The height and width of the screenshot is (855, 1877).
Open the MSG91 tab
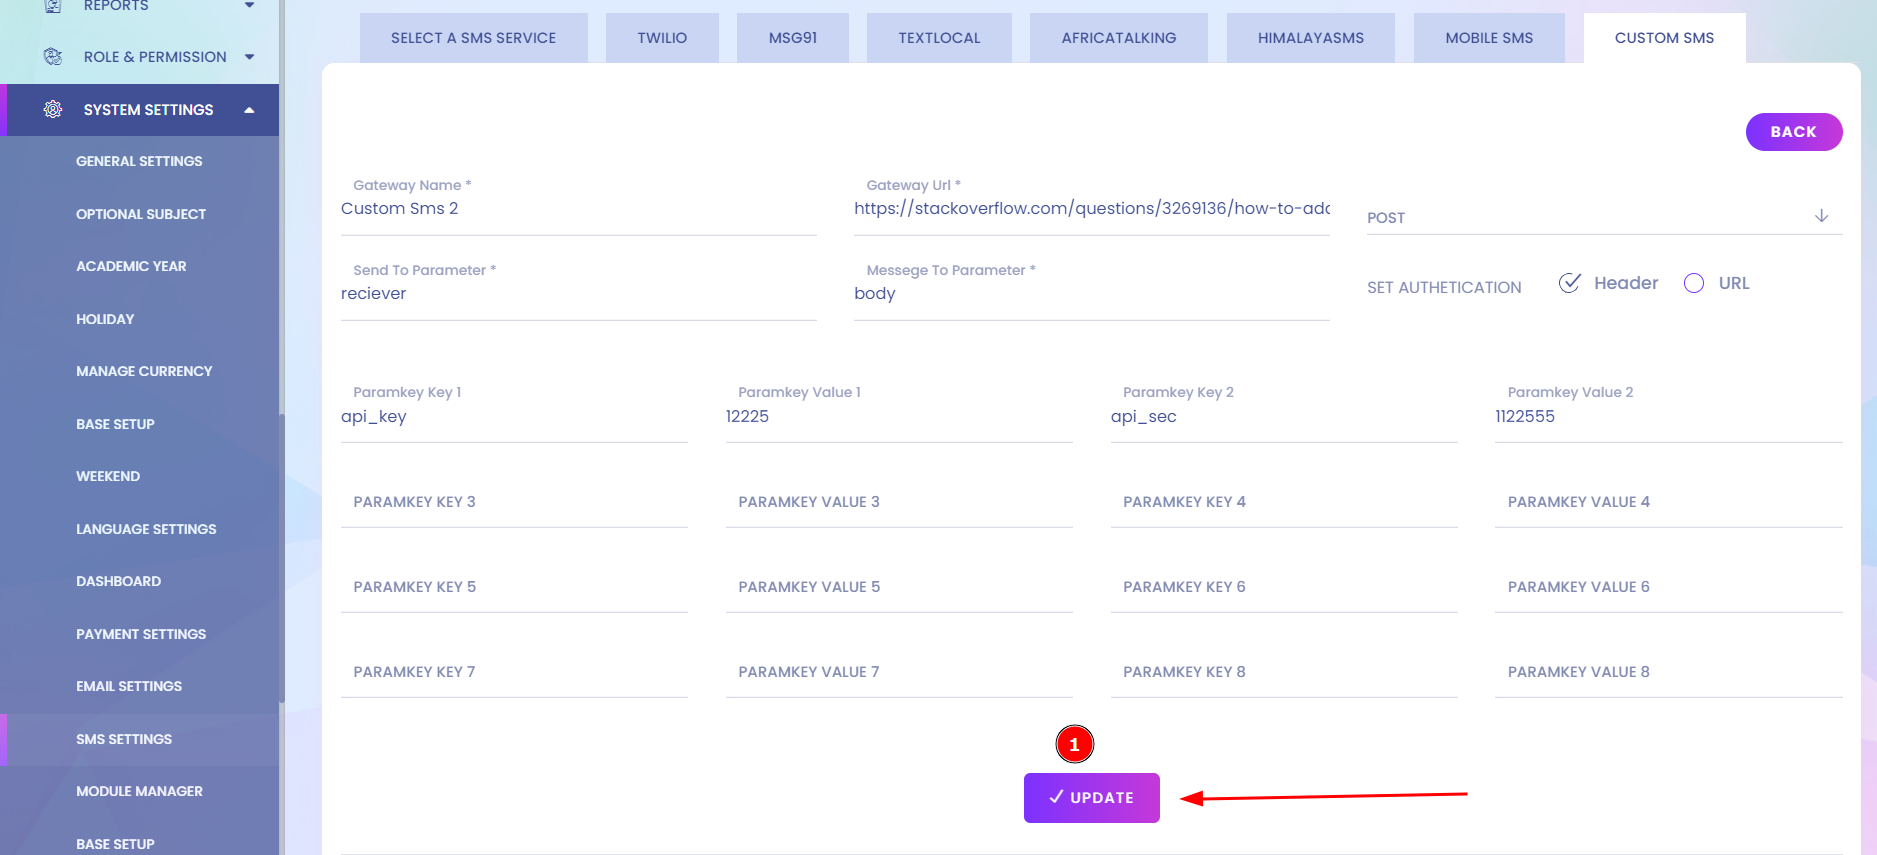(x=792, y=38)
